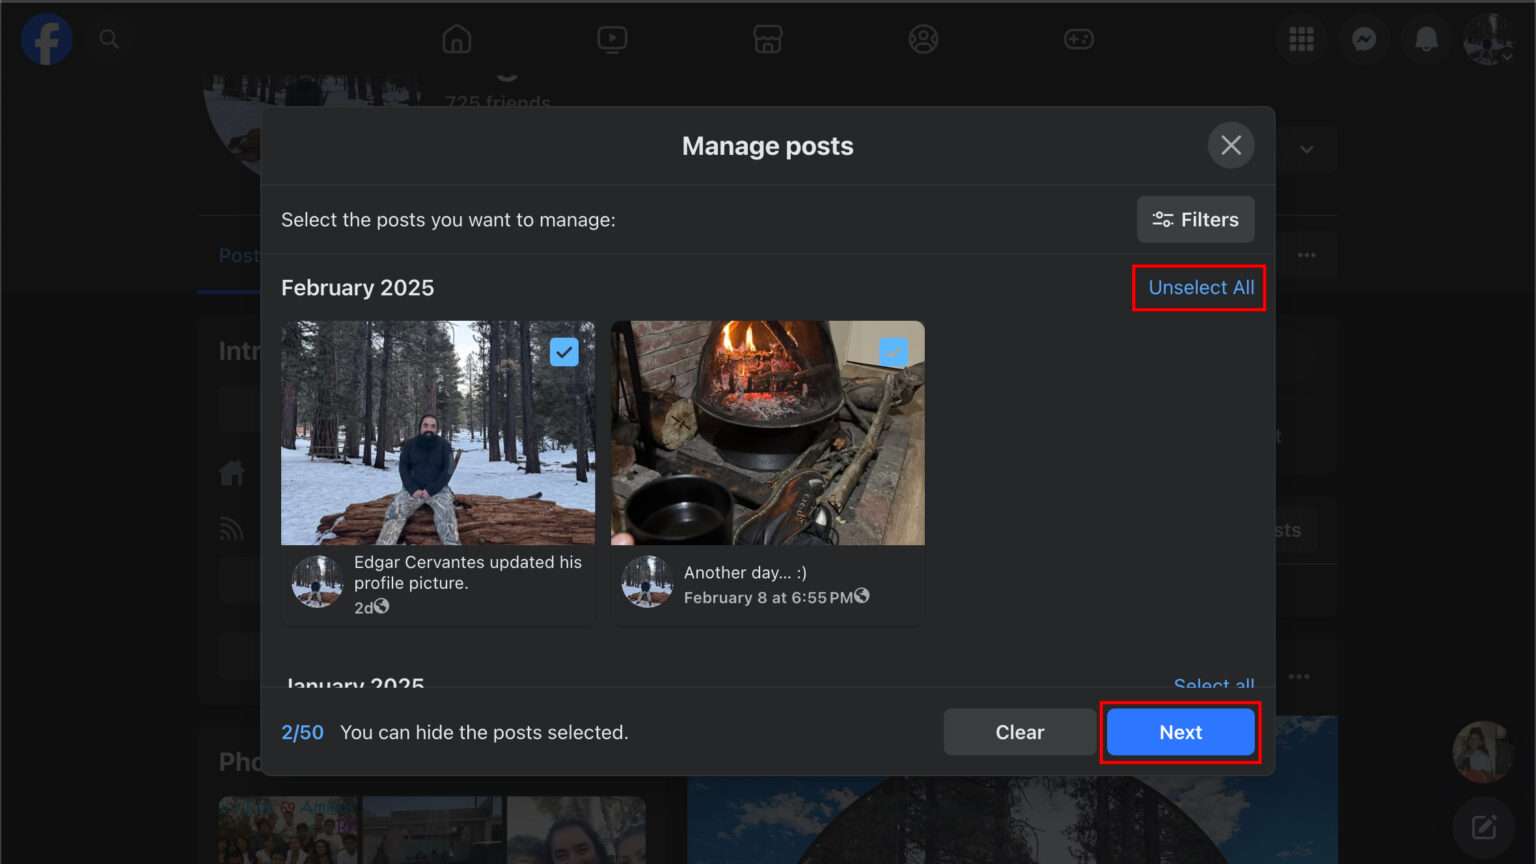Open the Filters panel

(1195, 219)
